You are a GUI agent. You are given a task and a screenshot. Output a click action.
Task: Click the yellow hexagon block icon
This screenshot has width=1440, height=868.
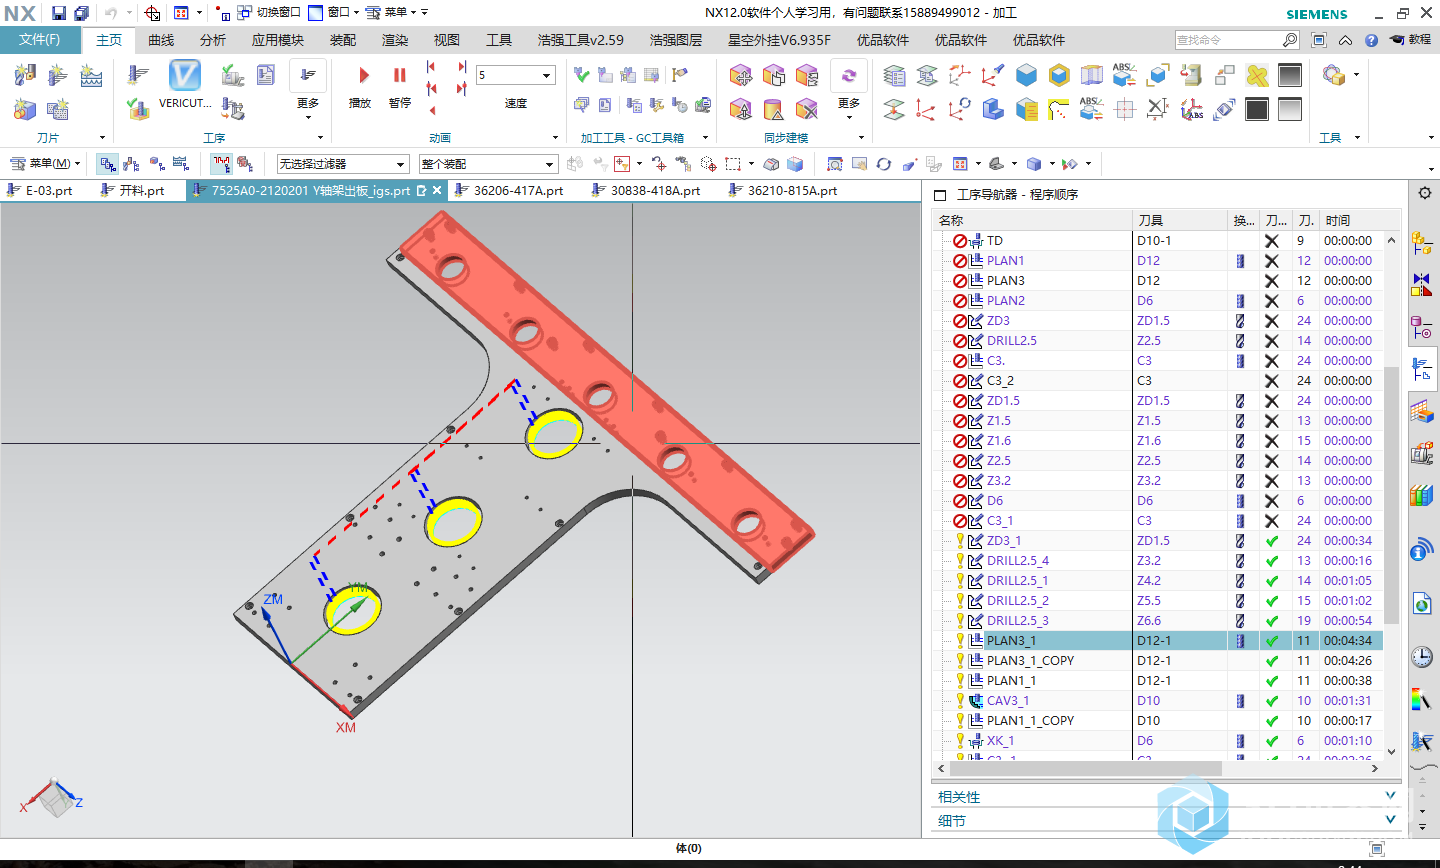coord(1059,75)
